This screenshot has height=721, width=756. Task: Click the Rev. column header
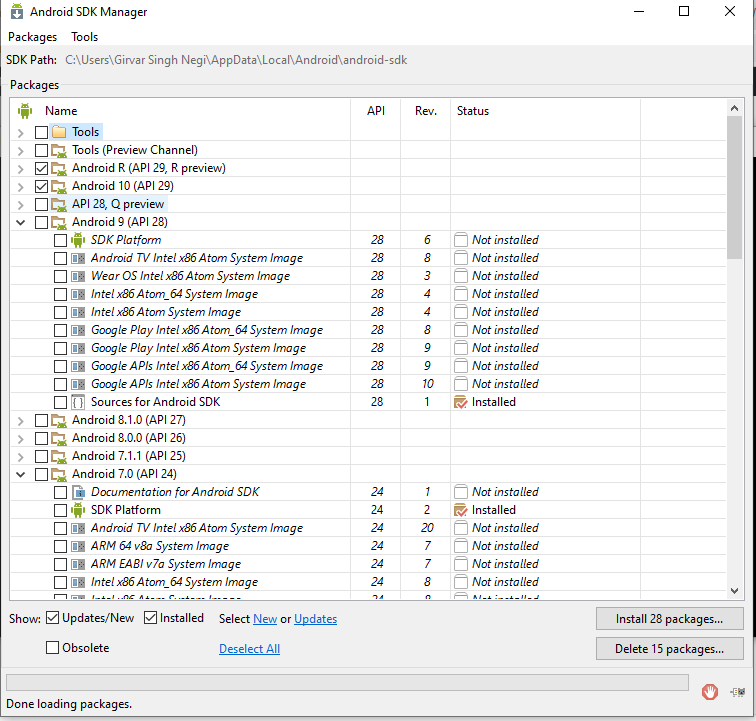pyautogui.click(x=426, y=111)
